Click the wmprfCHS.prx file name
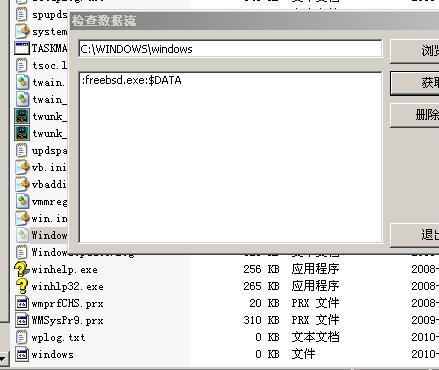The image size is (439, 370). (67, 304)
